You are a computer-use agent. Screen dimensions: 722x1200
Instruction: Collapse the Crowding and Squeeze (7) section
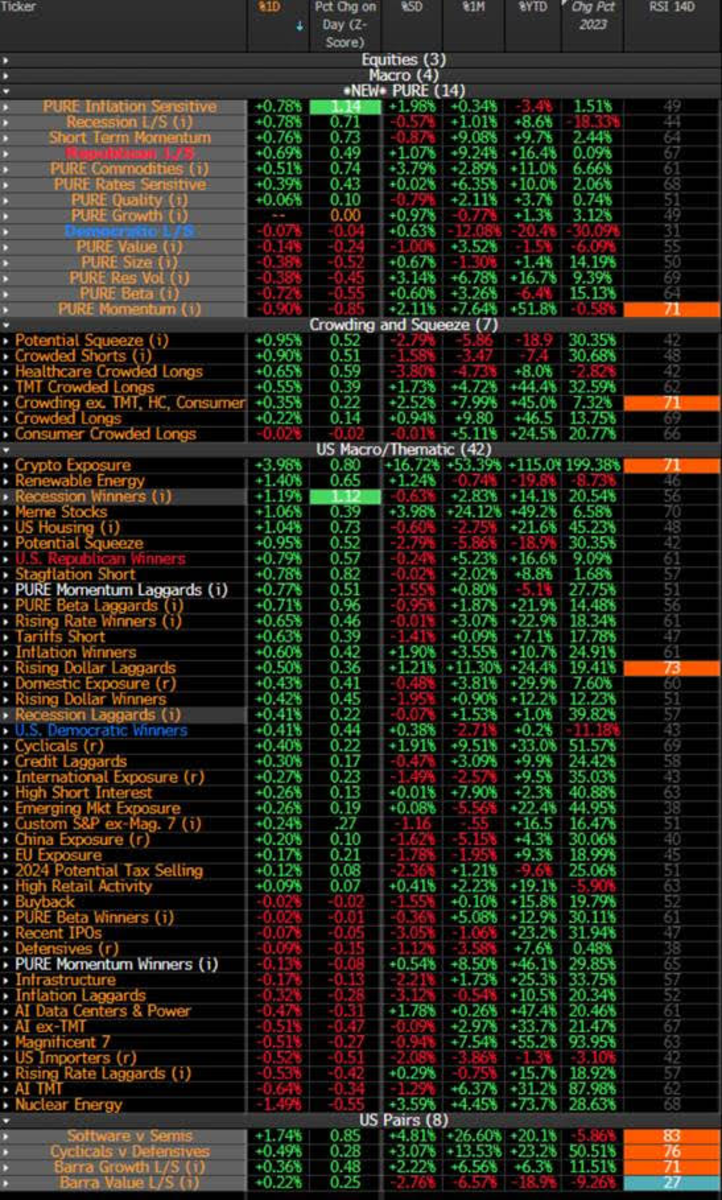pyautogui.click(x=6, y=325)
